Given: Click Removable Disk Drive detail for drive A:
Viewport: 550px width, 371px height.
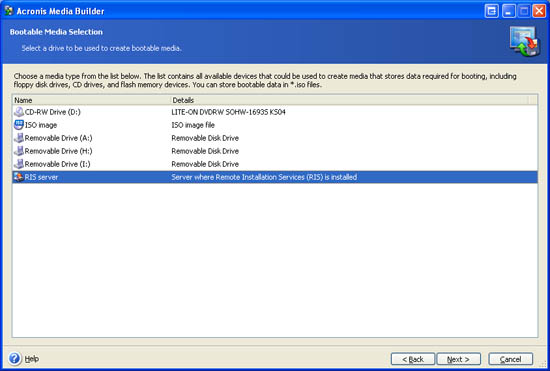Looking at the screenshot, I should click(205, 138).
